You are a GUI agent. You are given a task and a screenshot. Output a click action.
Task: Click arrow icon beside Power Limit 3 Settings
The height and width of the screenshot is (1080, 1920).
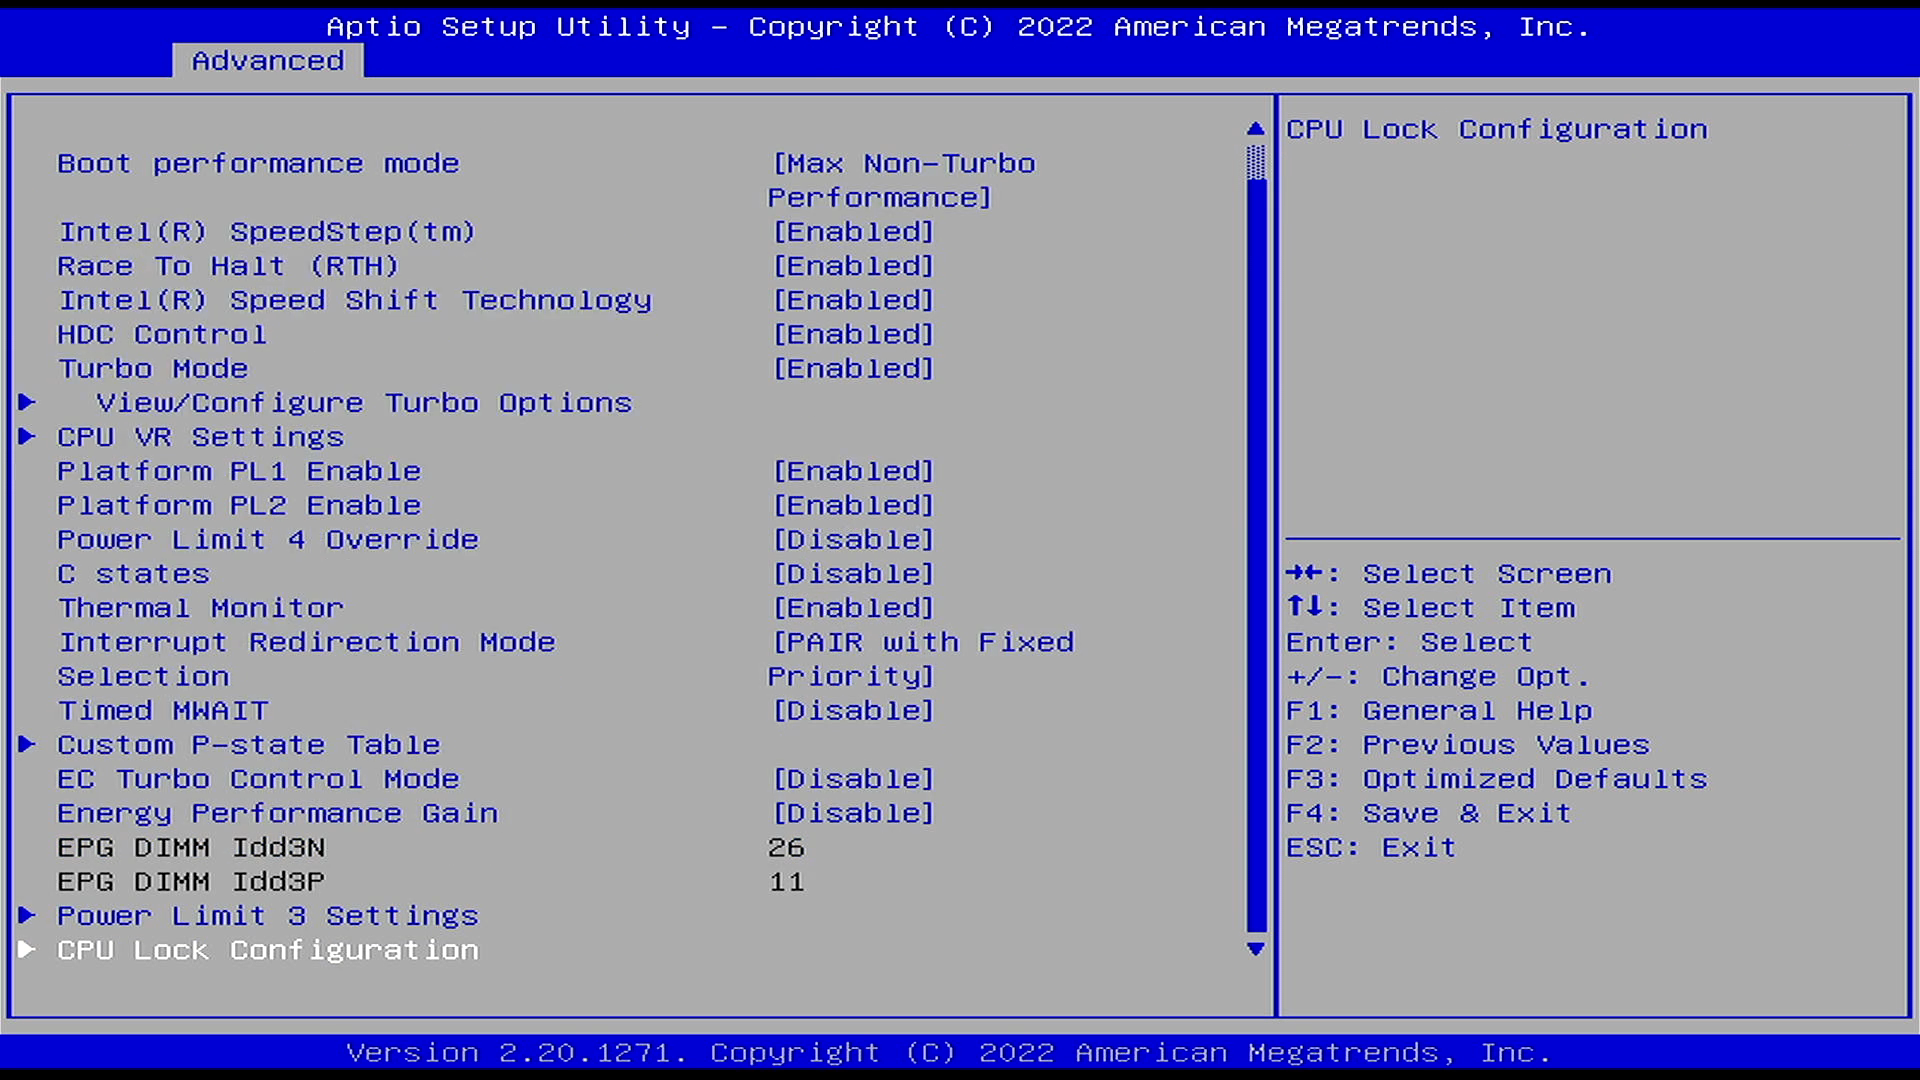[x=27, y=915]
